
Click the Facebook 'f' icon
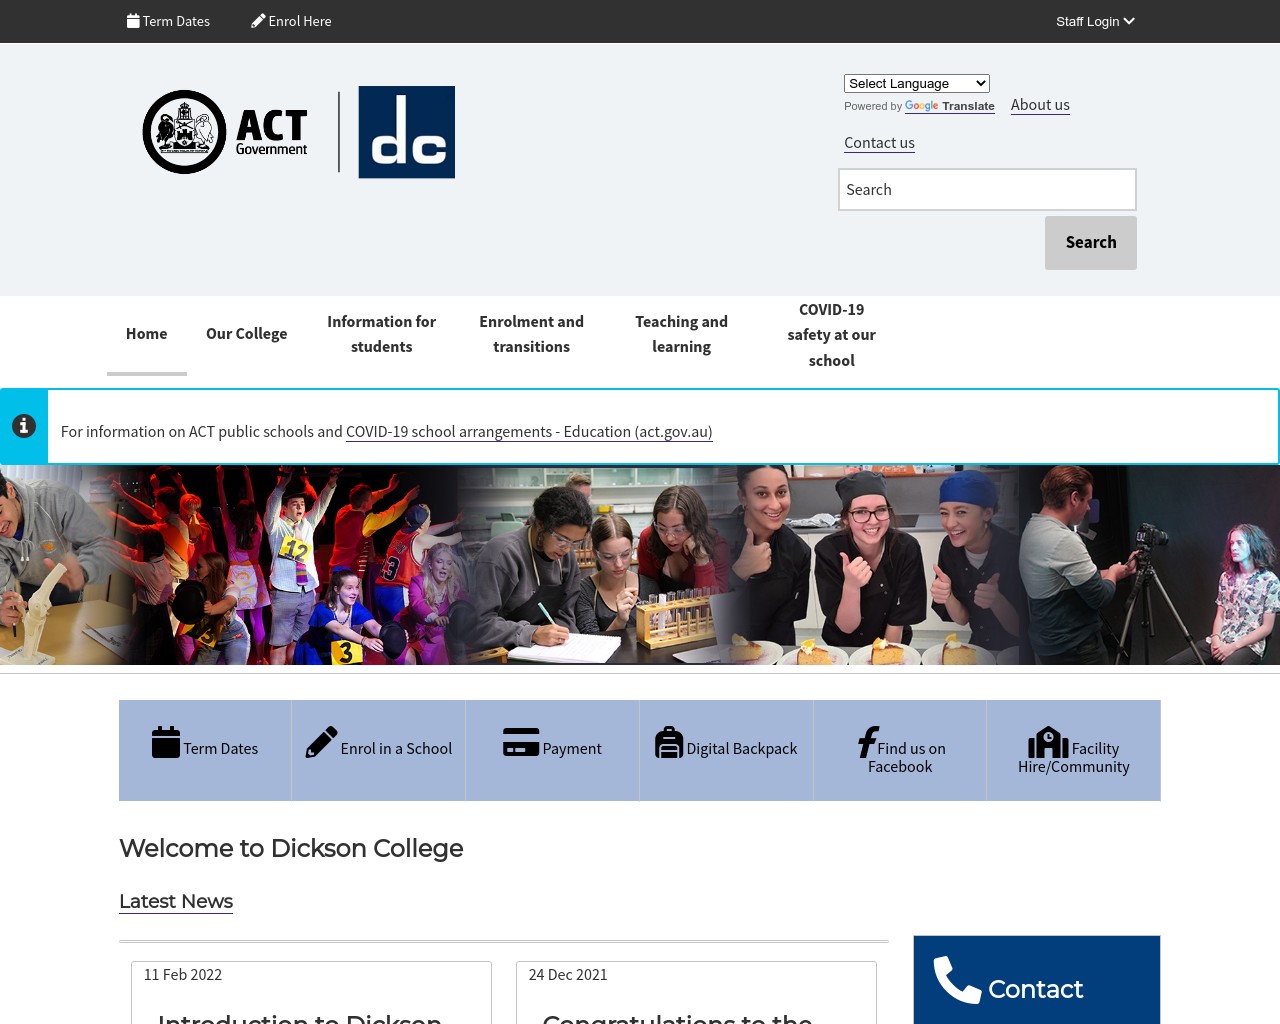click(867, 742)
